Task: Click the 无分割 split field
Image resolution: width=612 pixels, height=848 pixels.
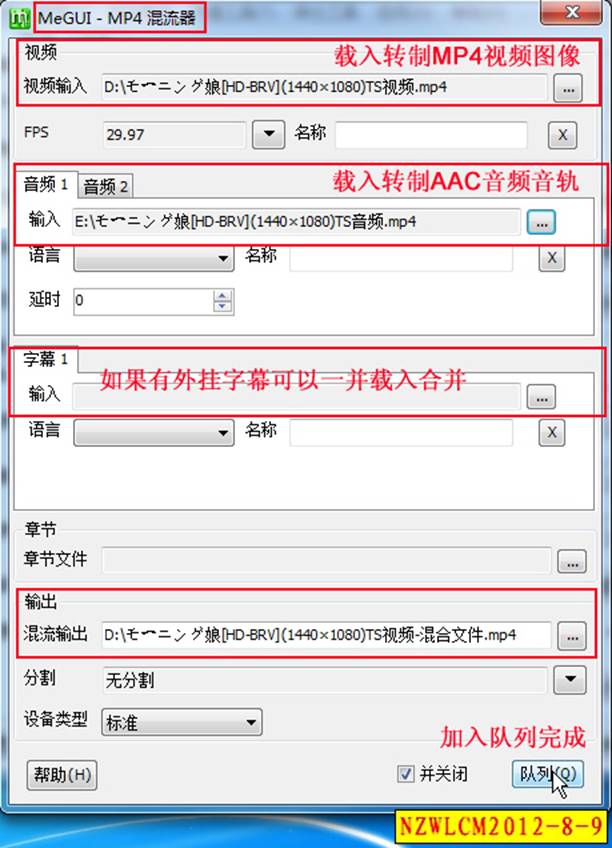Action: (324, 680)
